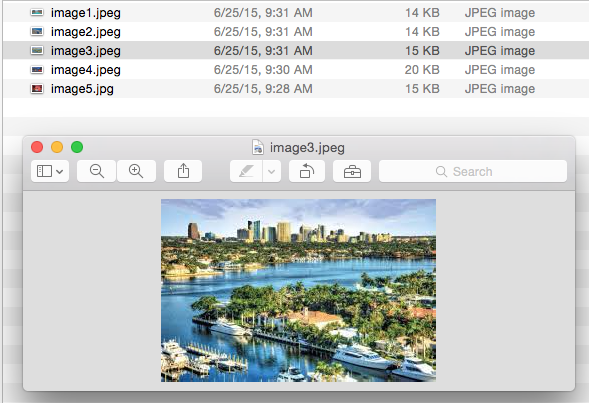589x403 pixels.
Task: Click the date modified of image2.jpeg
Action: pos(263,32)
